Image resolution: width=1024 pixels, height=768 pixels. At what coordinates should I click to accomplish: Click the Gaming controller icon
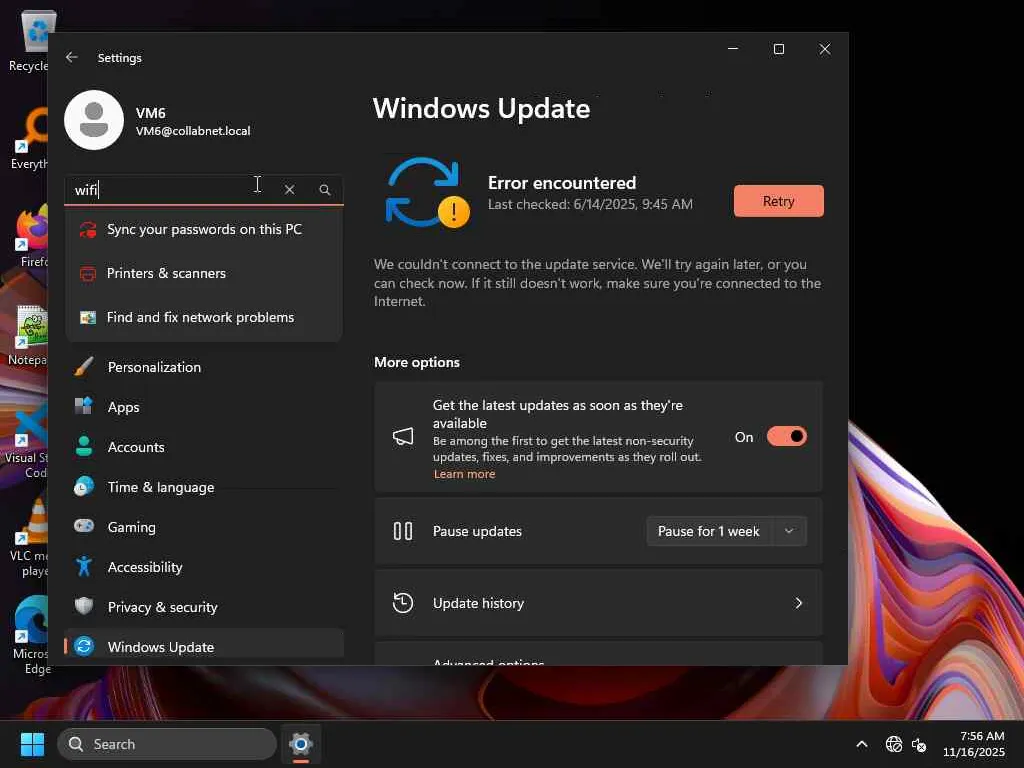point(84,526)
